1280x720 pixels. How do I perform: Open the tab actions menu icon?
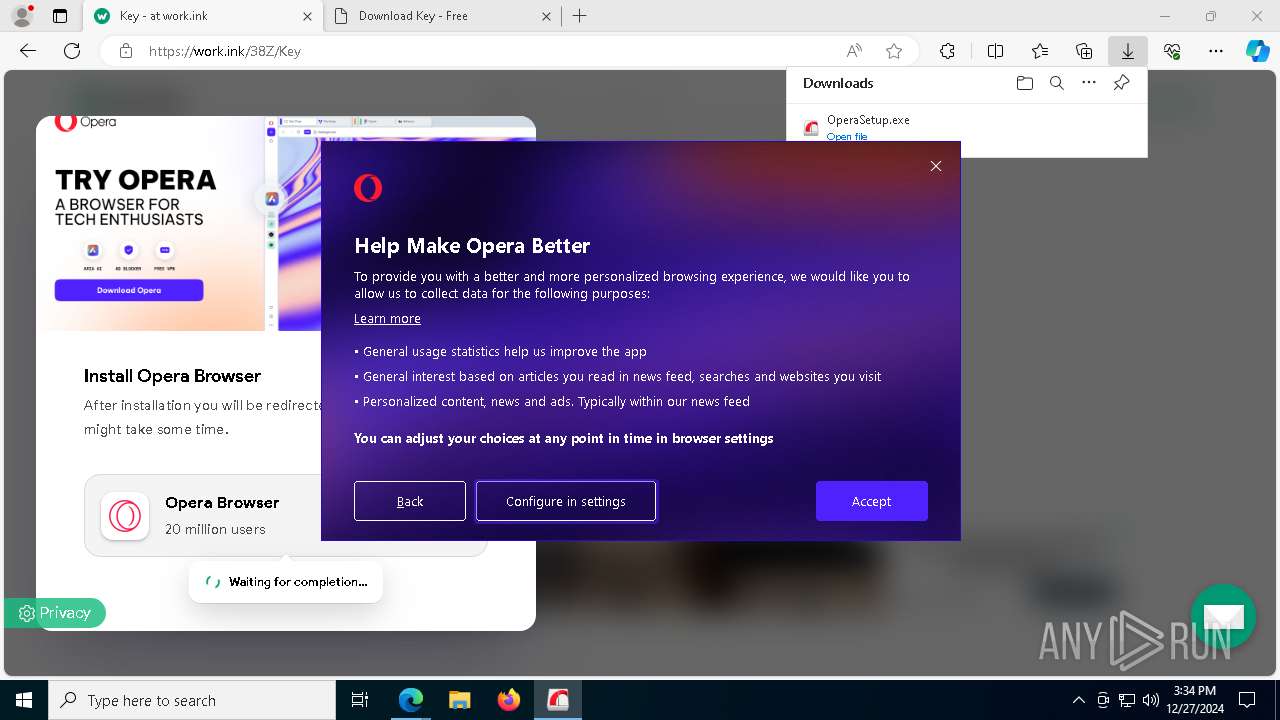[60, 16]
